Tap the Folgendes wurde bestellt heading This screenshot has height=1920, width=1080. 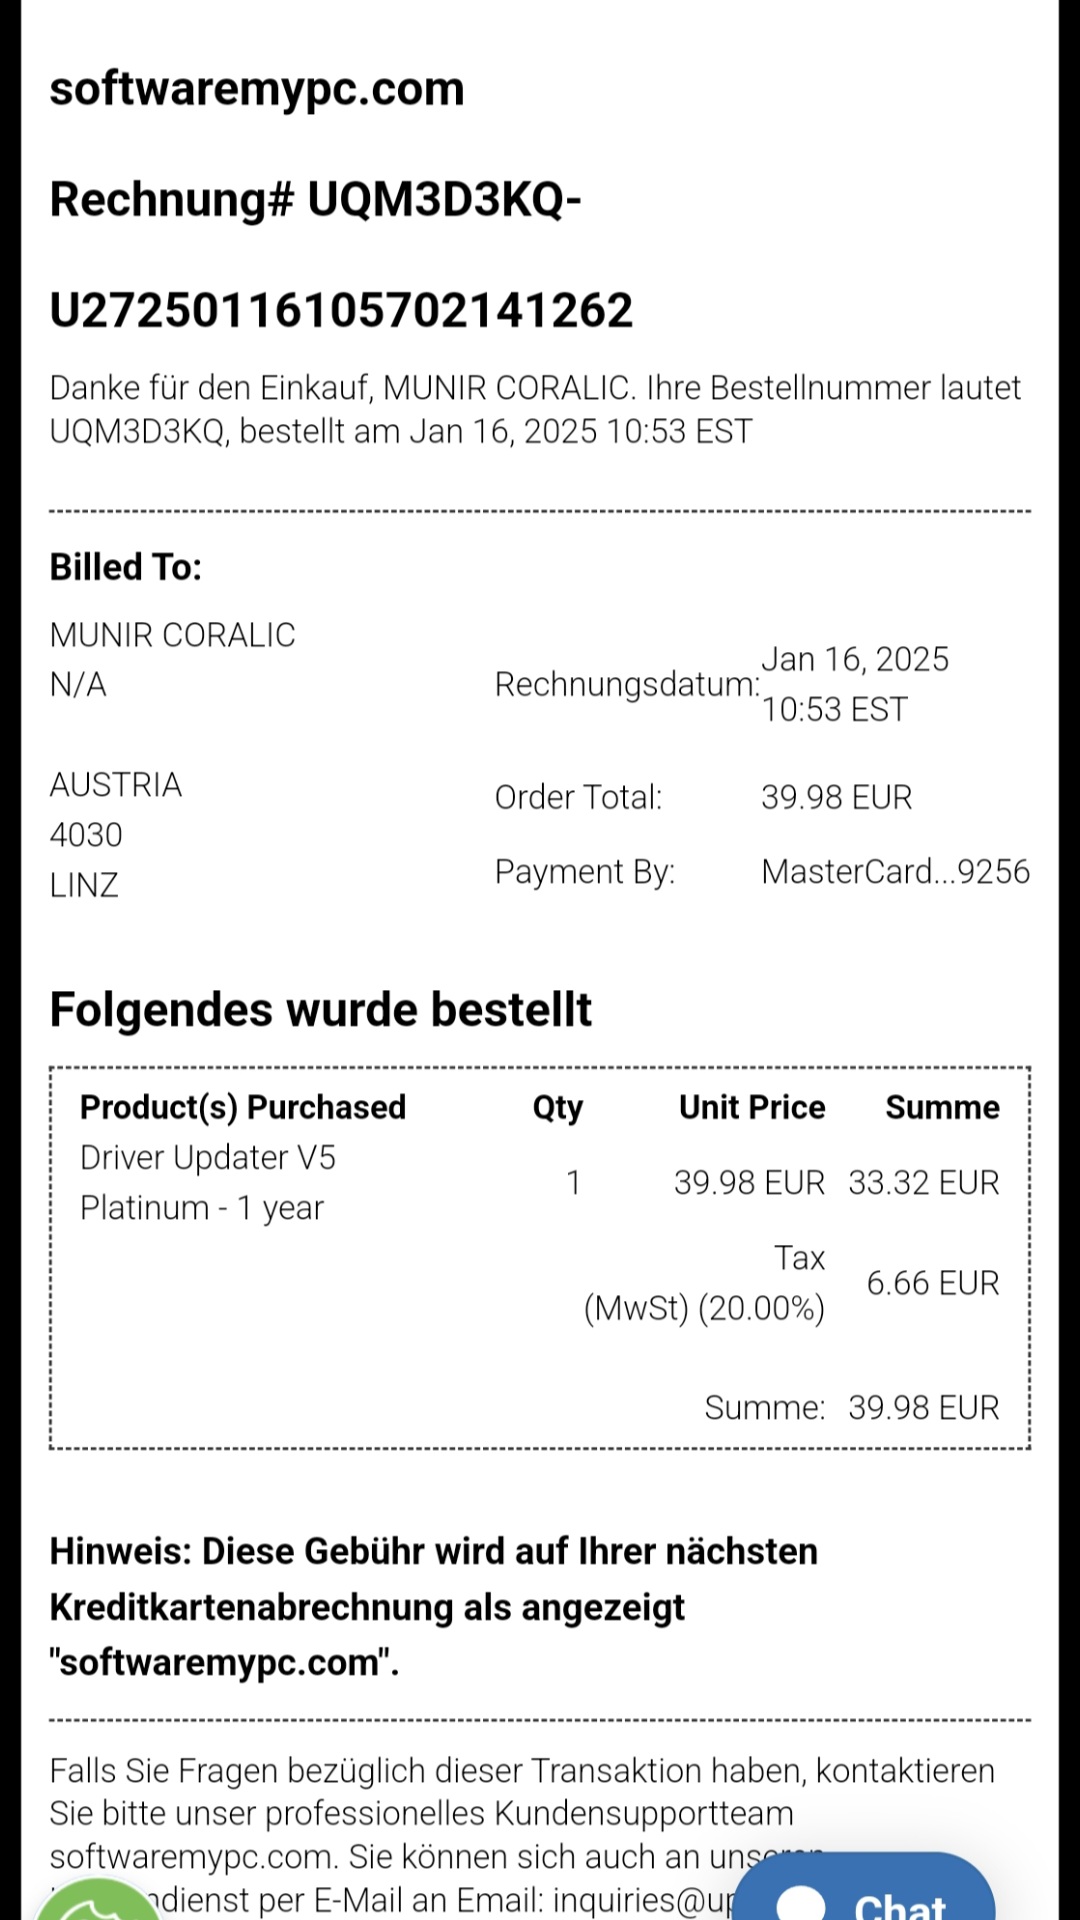(x=321, y=1010)
